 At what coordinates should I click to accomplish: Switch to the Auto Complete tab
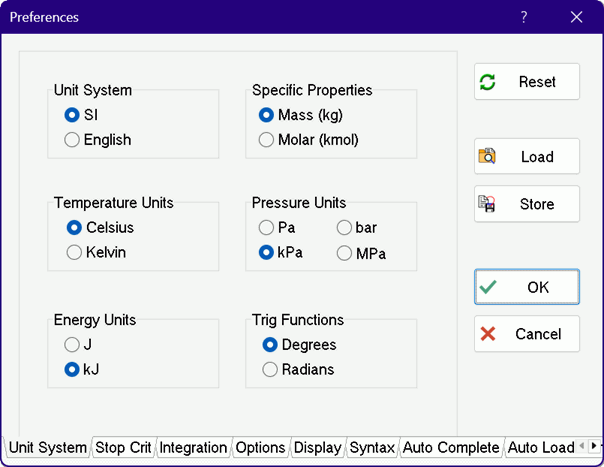450,448
